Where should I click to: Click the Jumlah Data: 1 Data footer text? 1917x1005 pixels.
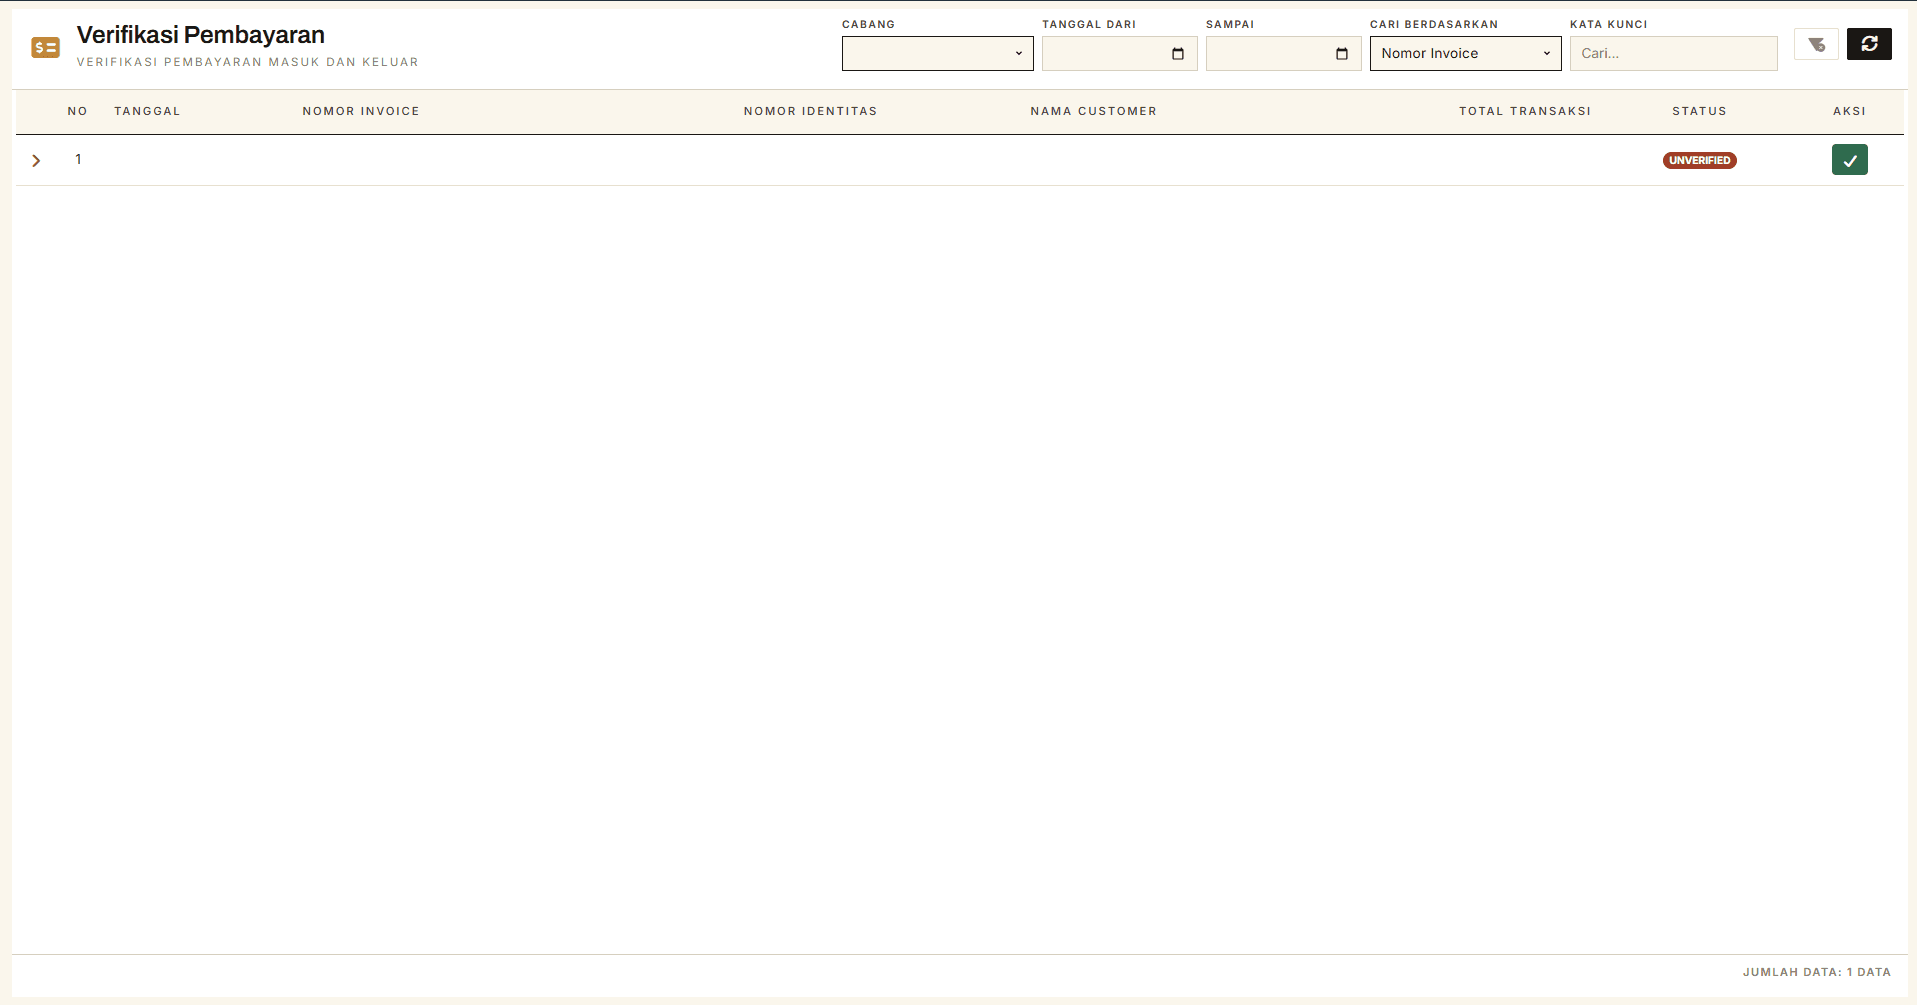(x=1817, y=972)
